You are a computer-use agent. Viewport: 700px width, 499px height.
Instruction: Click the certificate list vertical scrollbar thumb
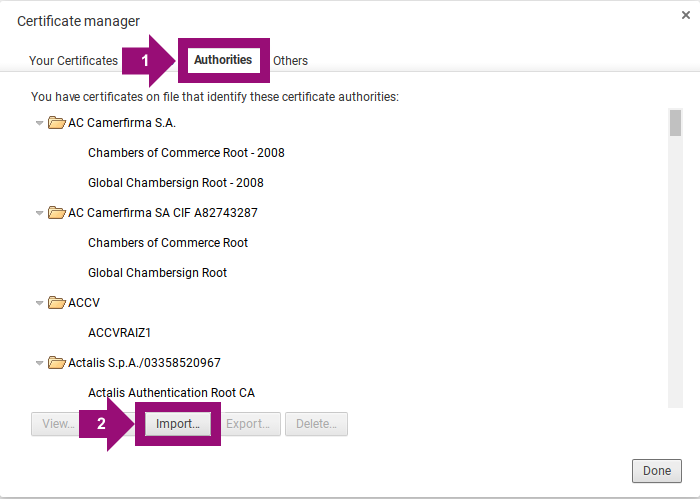pyautogui.click(x=675, y=122)
